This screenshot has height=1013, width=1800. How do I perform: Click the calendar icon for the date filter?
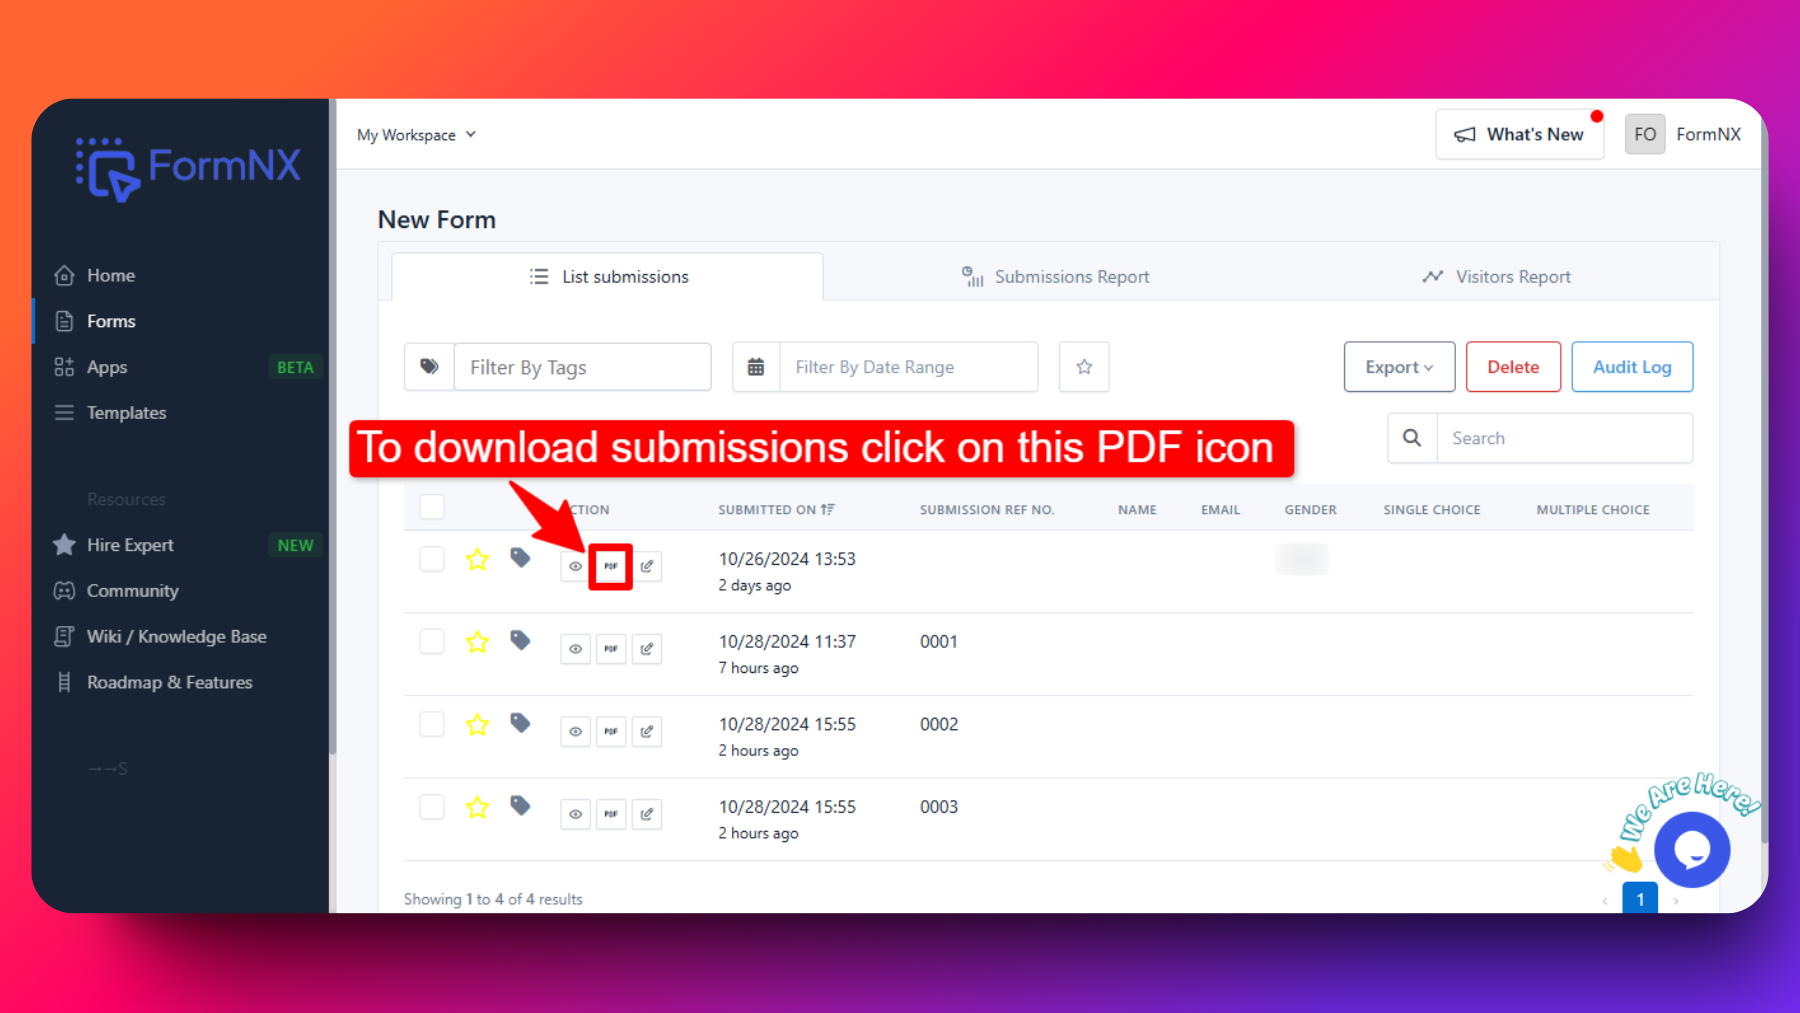(756, 367)
